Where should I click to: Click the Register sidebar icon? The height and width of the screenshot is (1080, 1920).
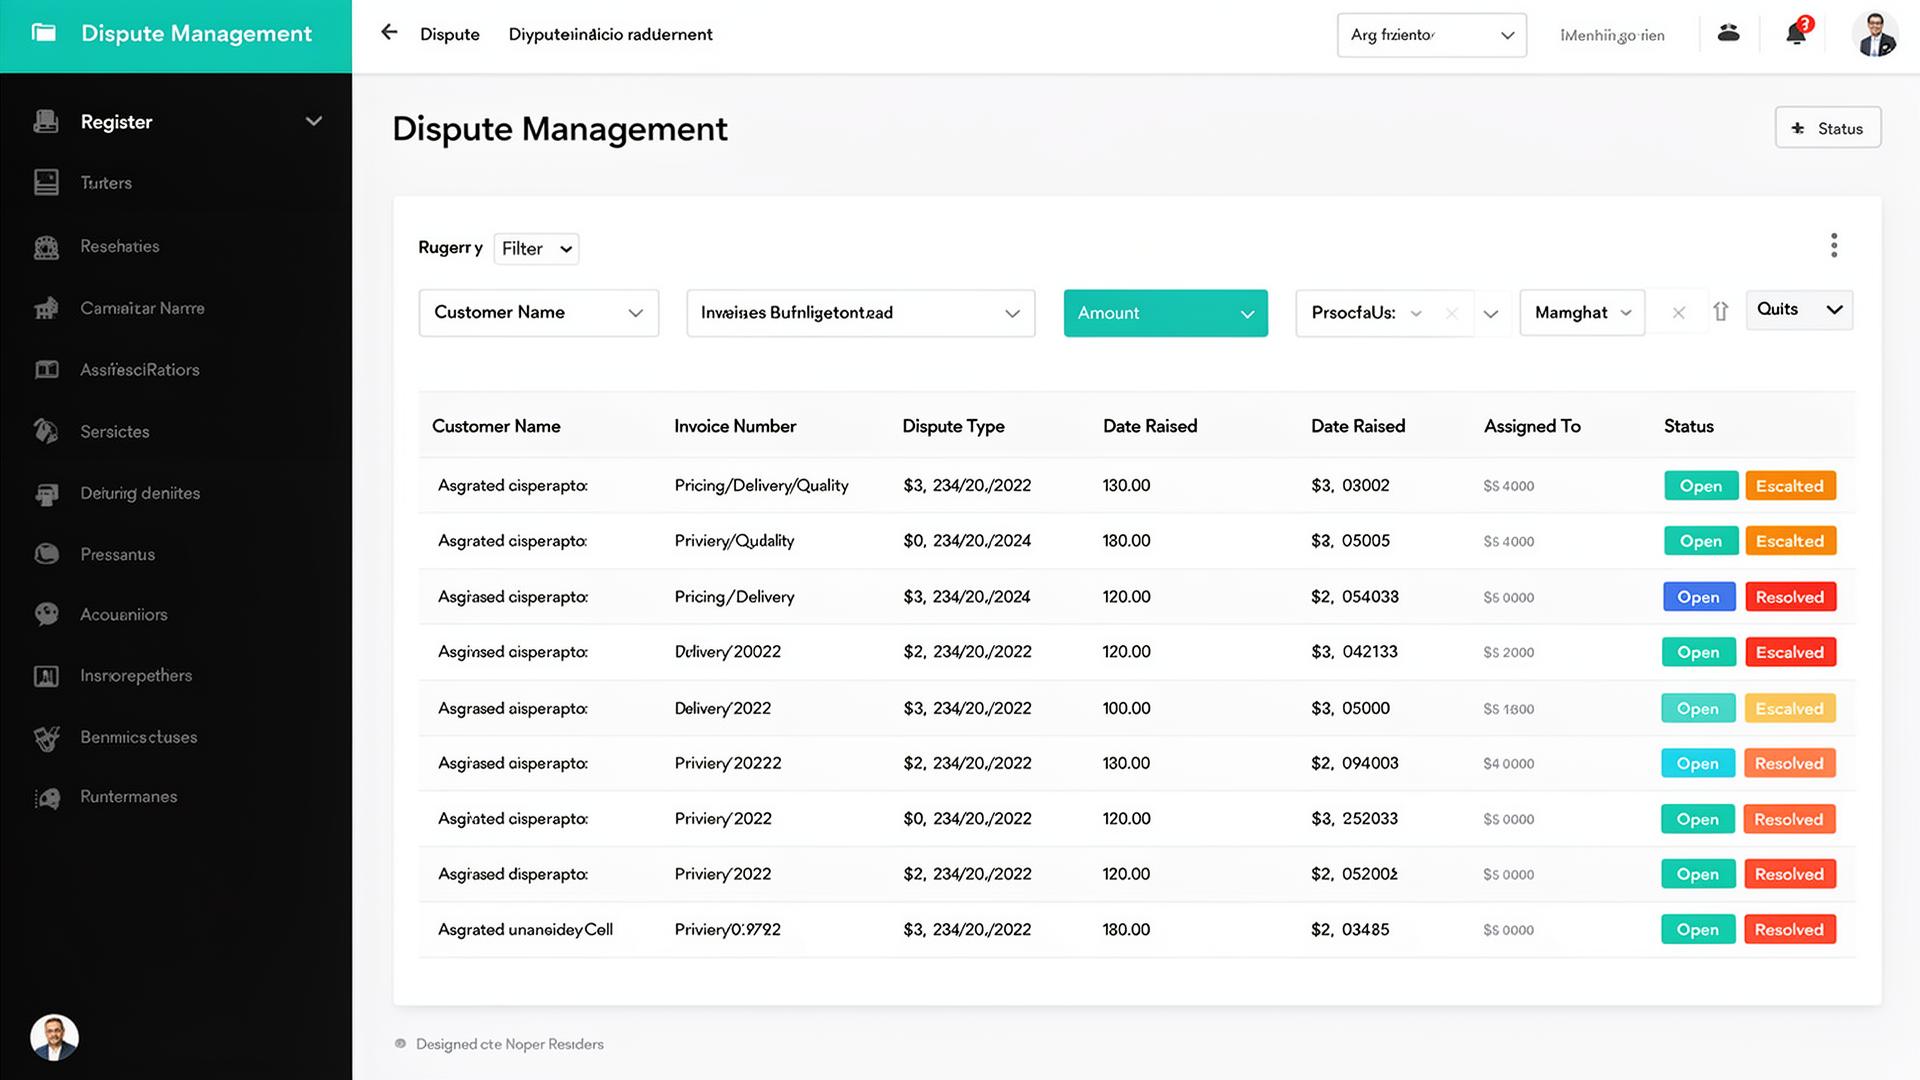click(46, 121)
